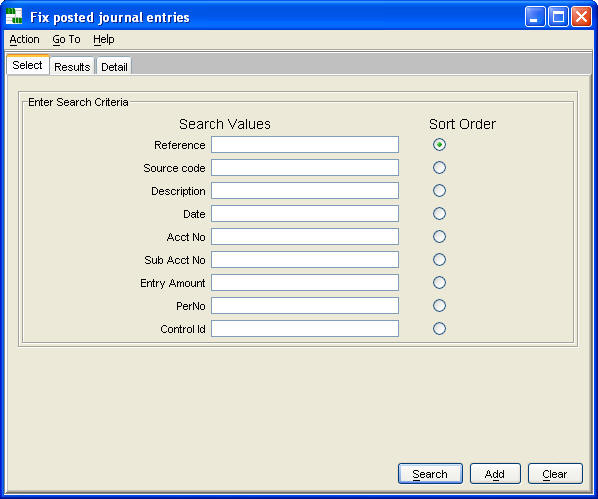This screenshot has width=598, height=499.
Task: Click the Clear button
Action: (555, 474)
